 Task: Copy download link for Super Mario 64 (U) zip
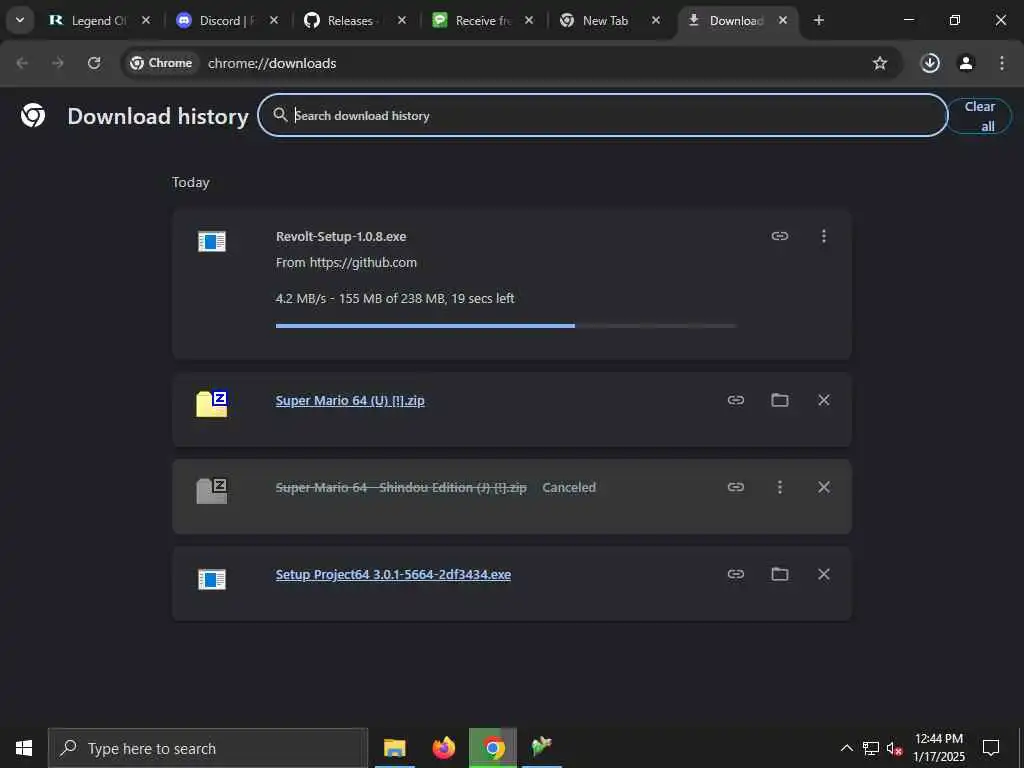(x=736, y=400)
